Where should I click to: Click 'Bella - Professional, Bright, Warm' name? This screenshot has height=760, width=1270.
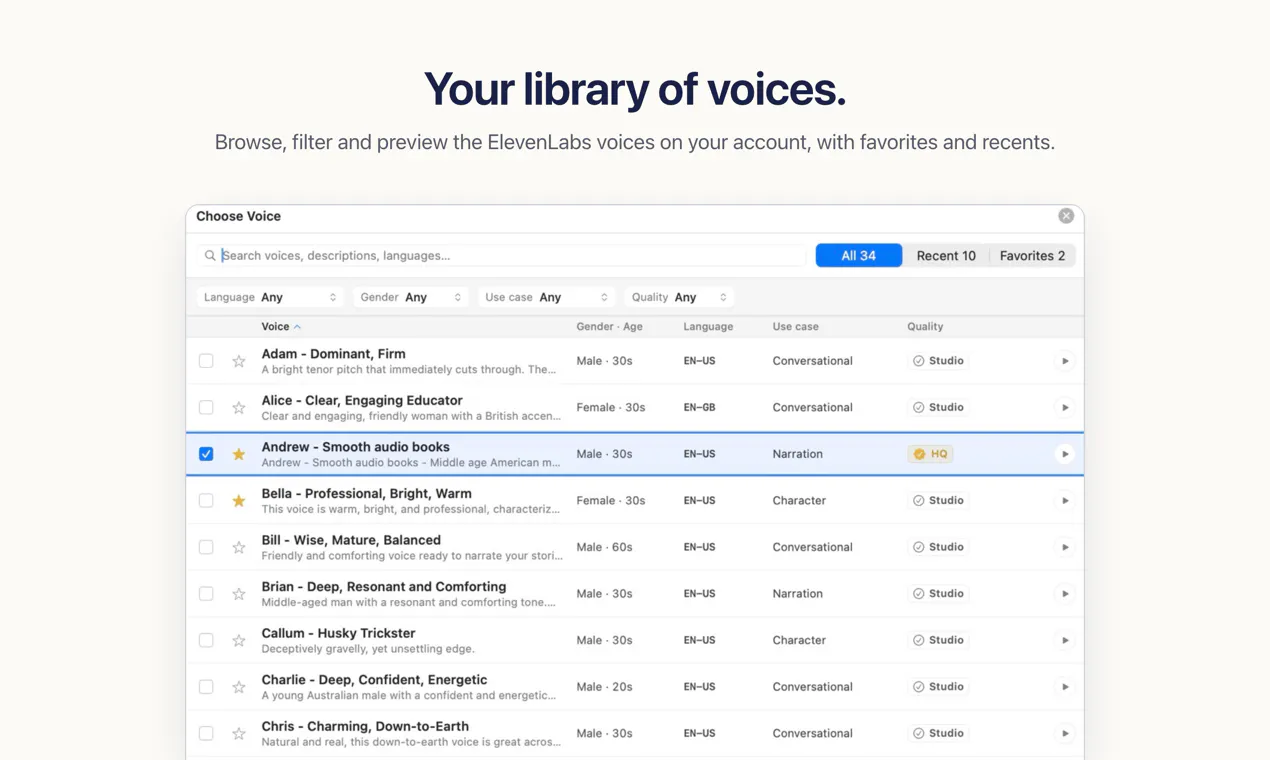pos(366,494)
